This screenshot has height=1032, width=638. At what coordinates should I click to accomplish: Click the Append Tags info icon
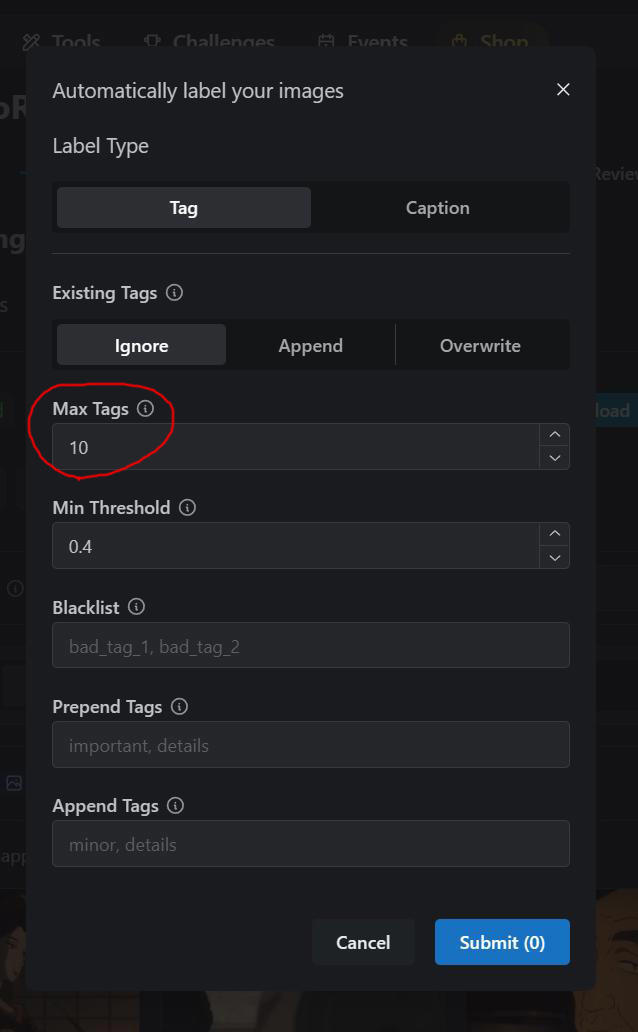click(x=175, y=806)
